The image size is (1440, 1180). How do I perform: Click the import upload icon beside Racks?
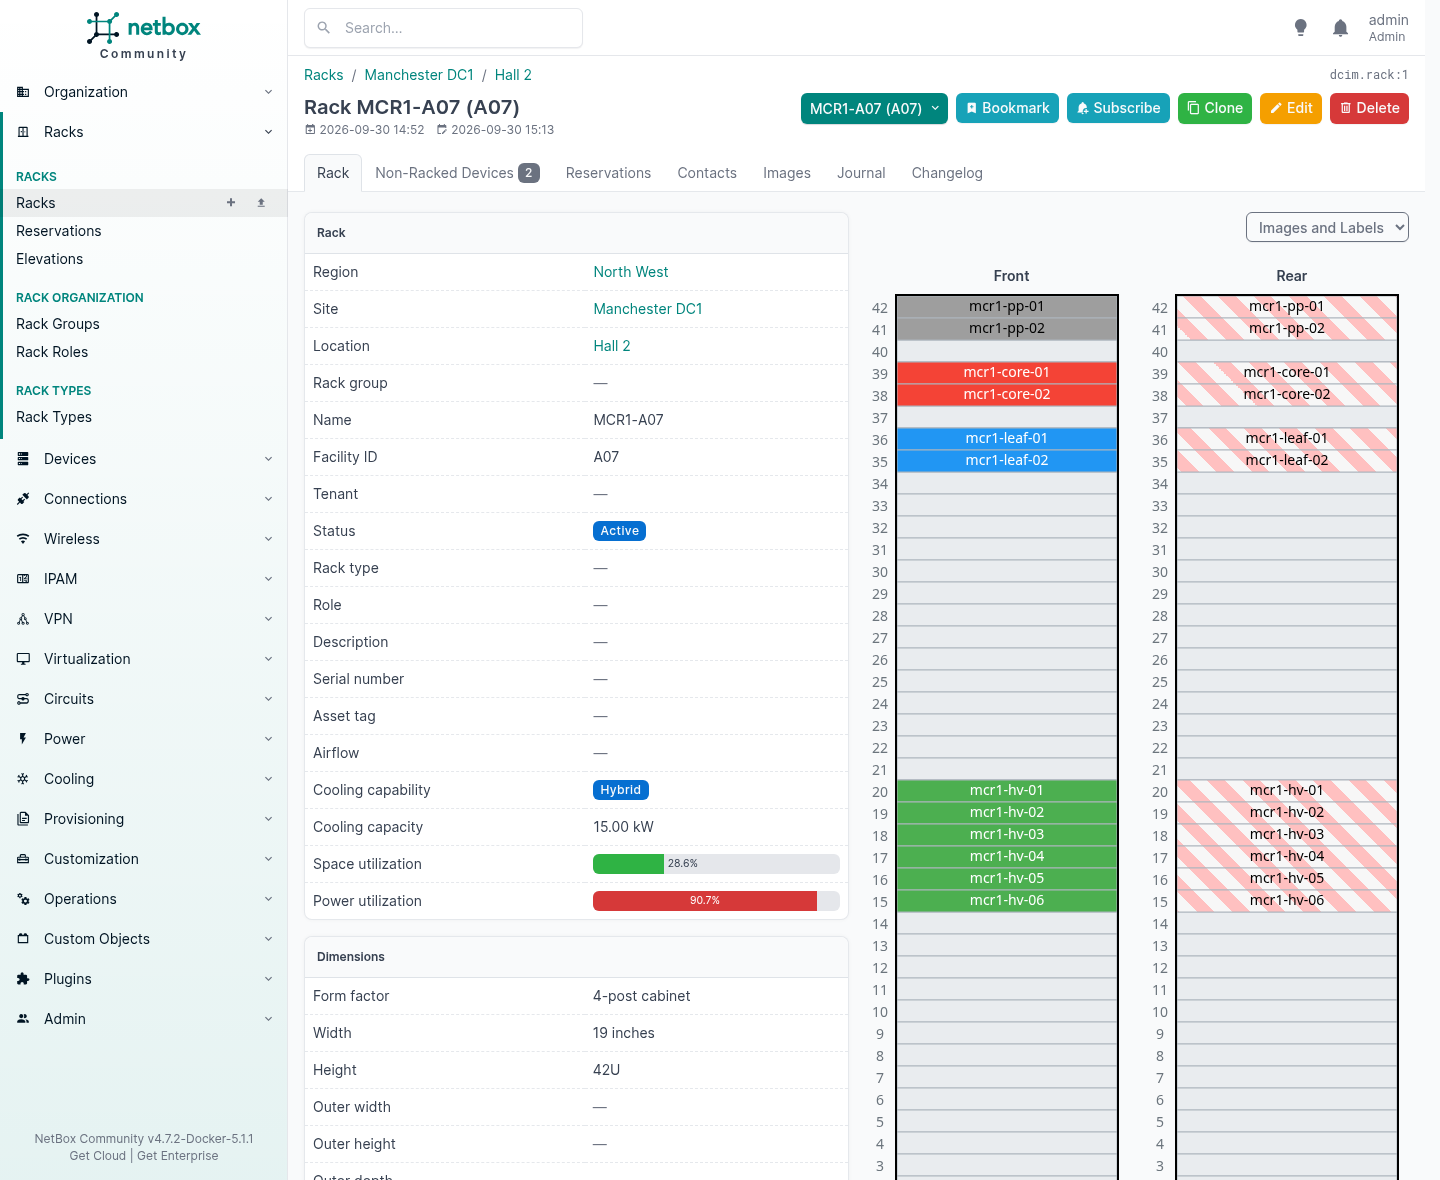(261, 203)
